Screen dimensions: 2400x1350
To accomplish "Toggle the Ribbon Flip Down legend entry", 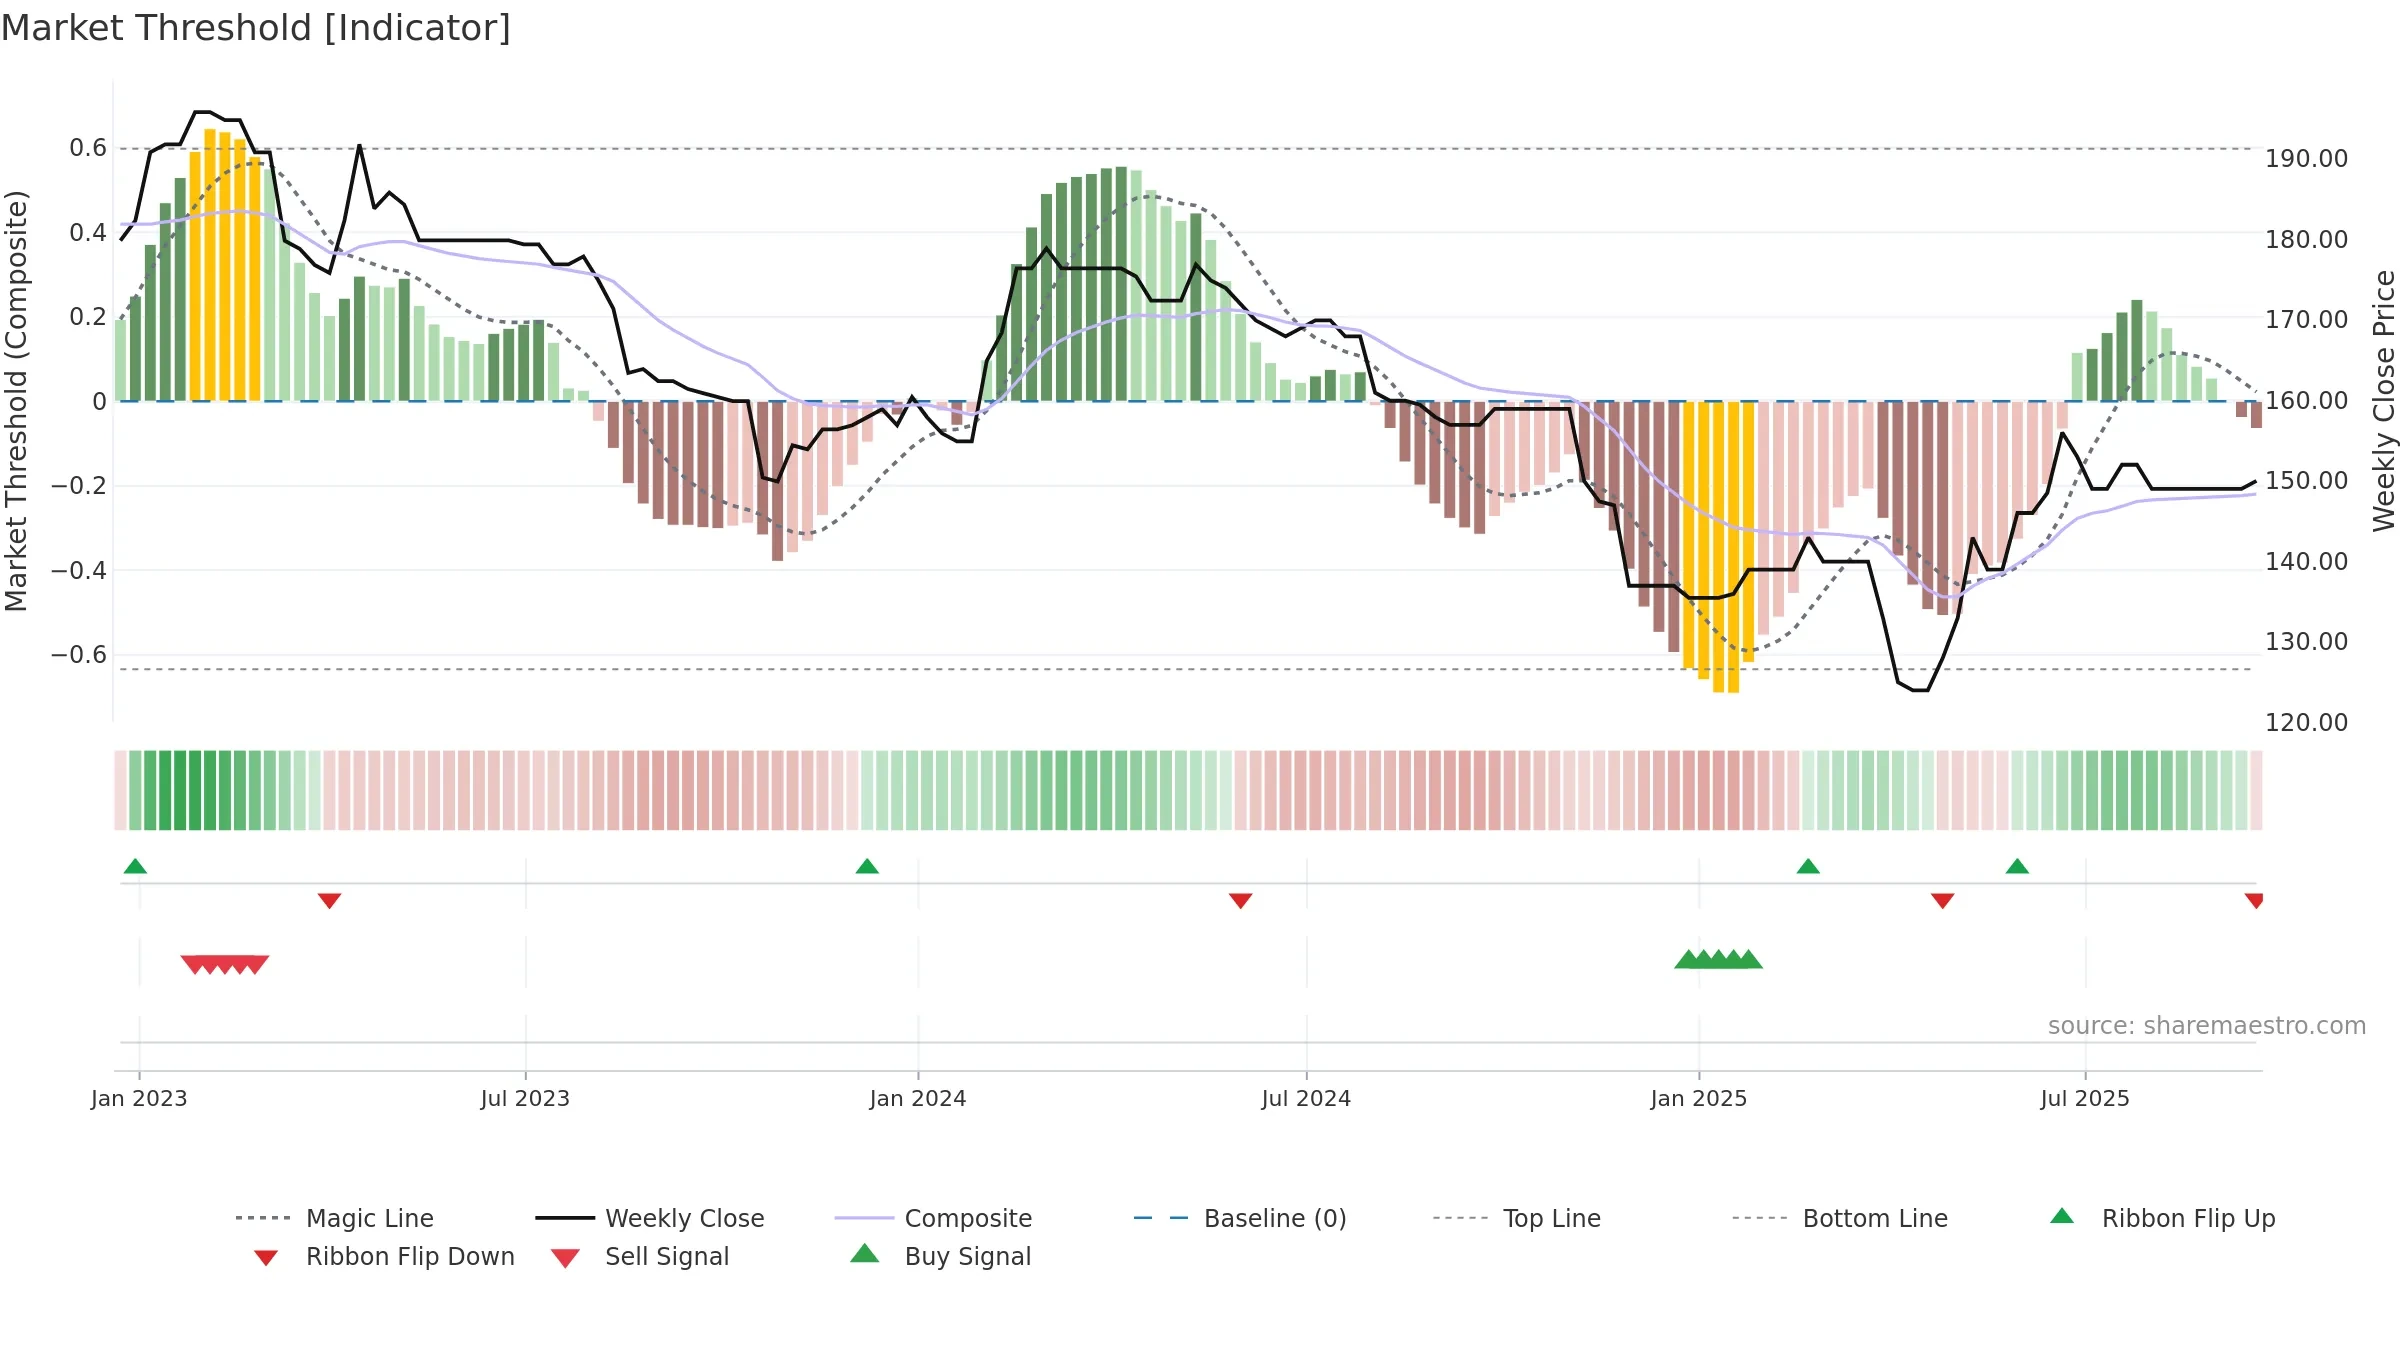I will (384, 1256).
